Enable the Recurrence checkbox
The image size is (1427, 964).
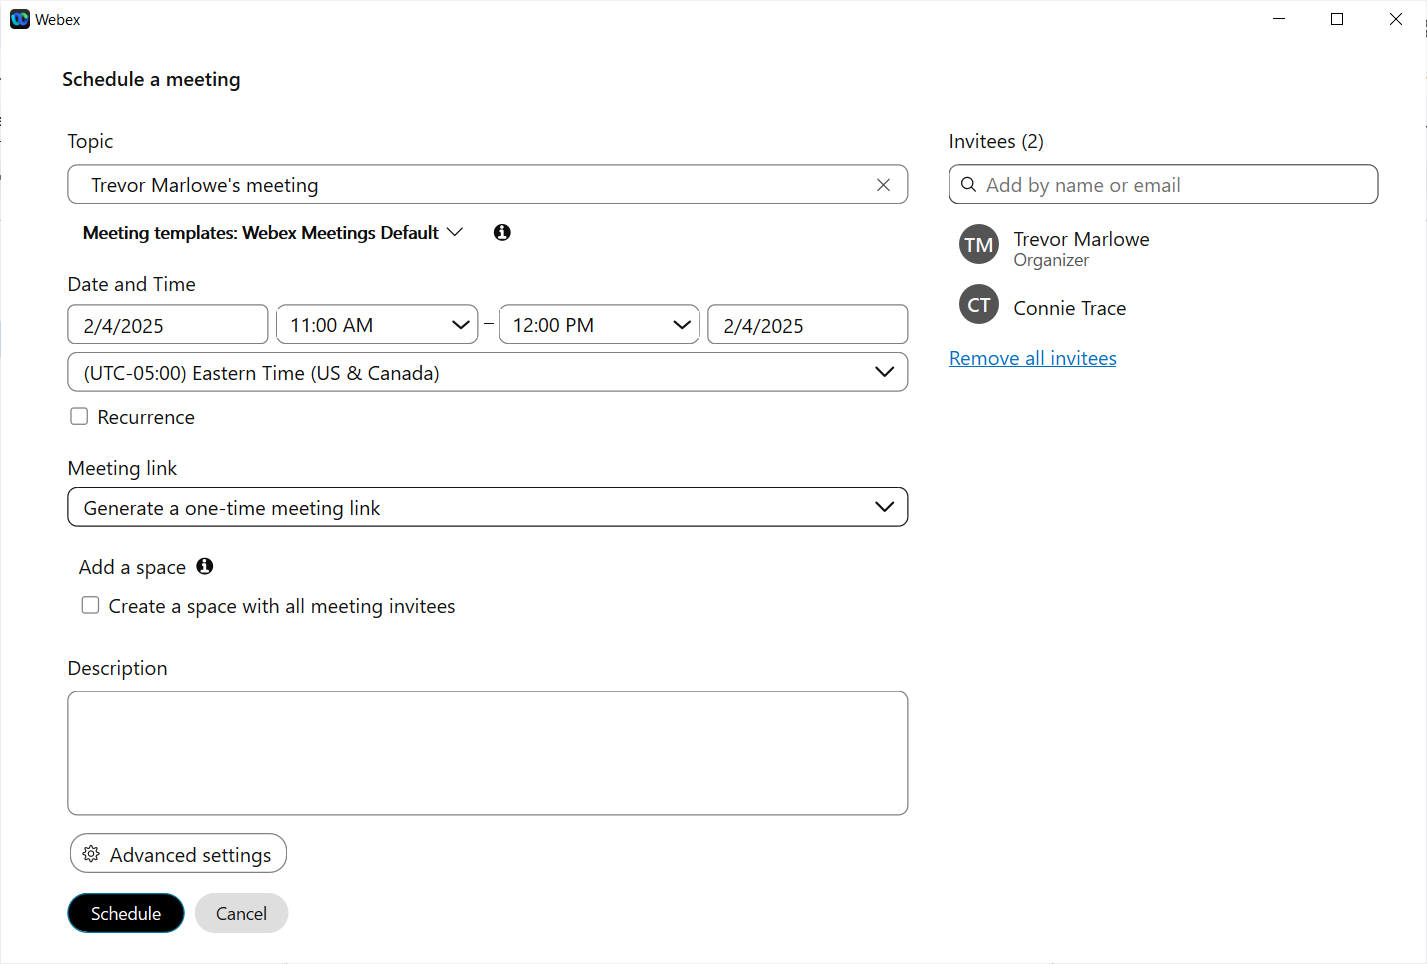click(x=79, y=416)
